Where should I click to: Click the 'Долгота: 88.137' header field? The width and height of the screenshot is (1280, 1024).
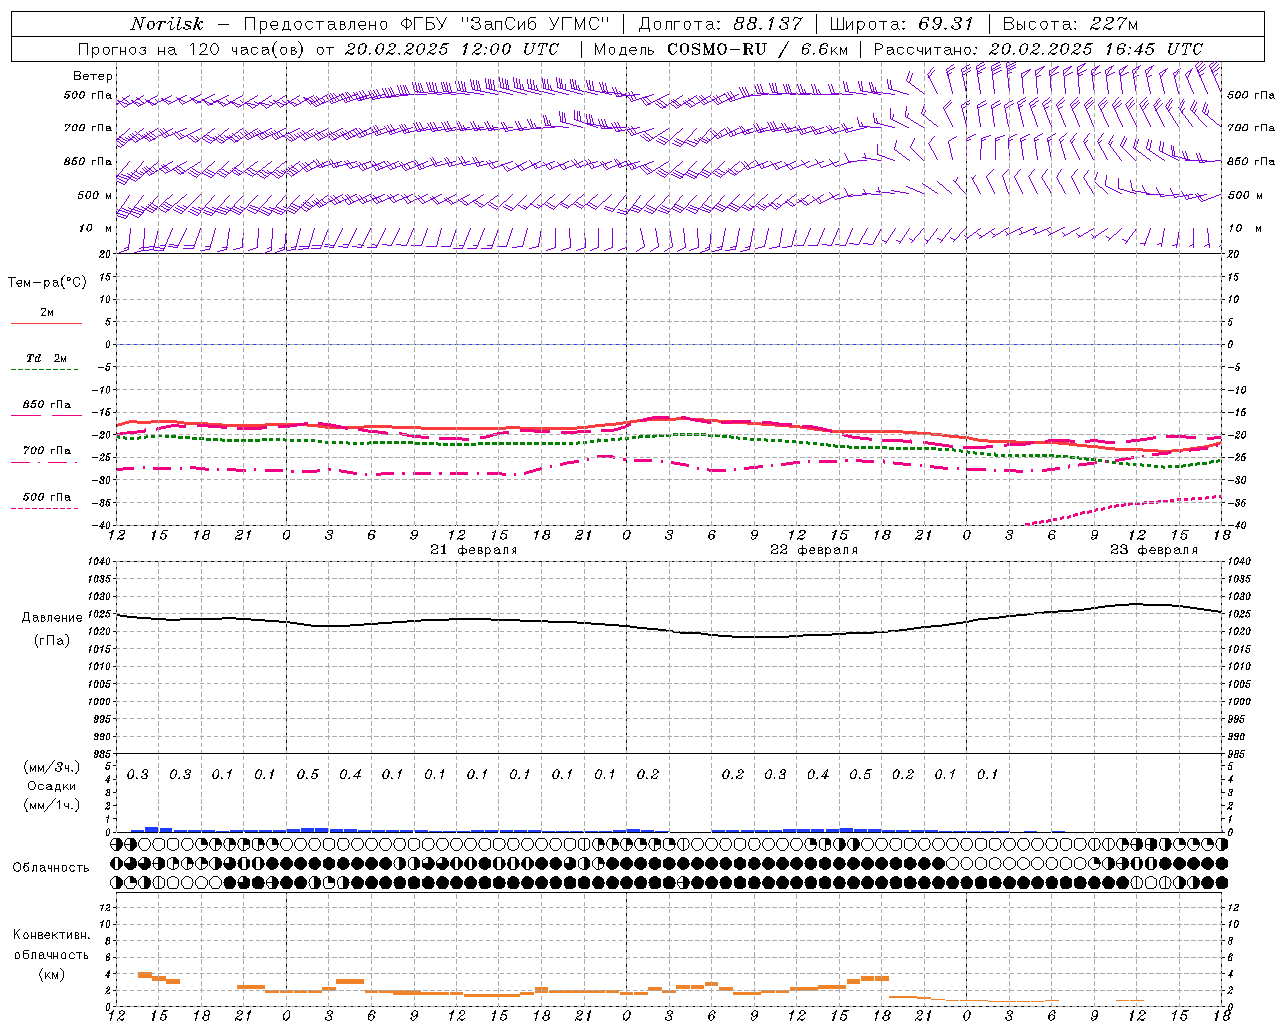click(x=720, y=24)
